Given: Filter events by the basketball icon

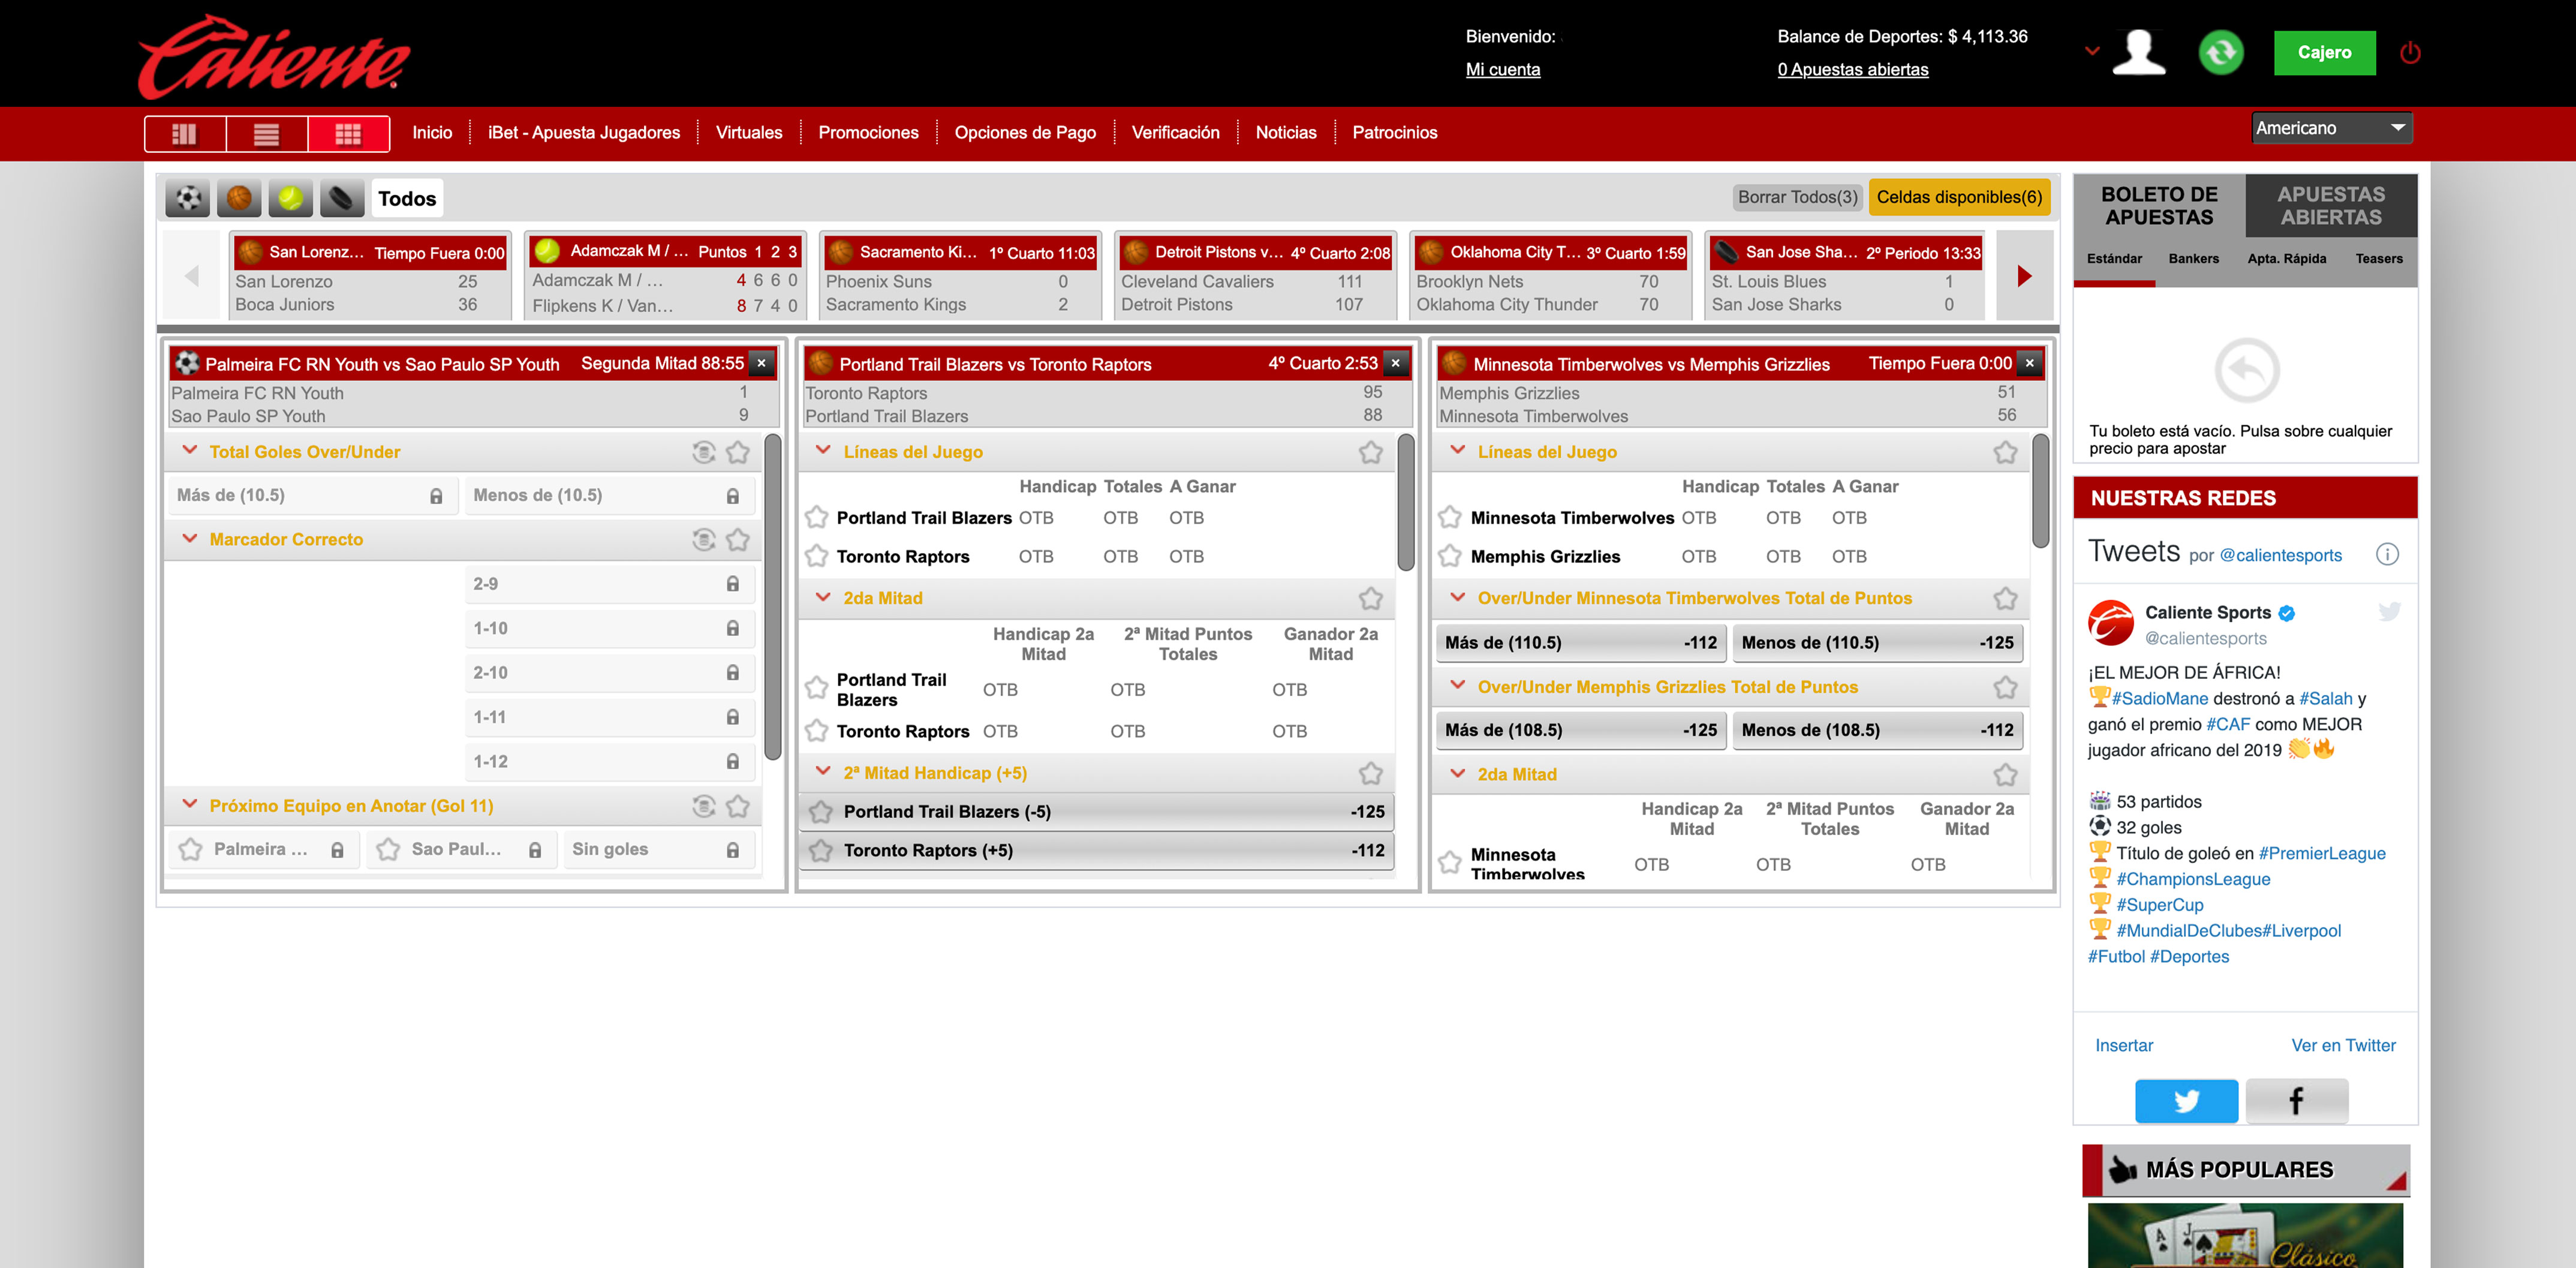Looking at the screenshot, I should tap(239, 198).
